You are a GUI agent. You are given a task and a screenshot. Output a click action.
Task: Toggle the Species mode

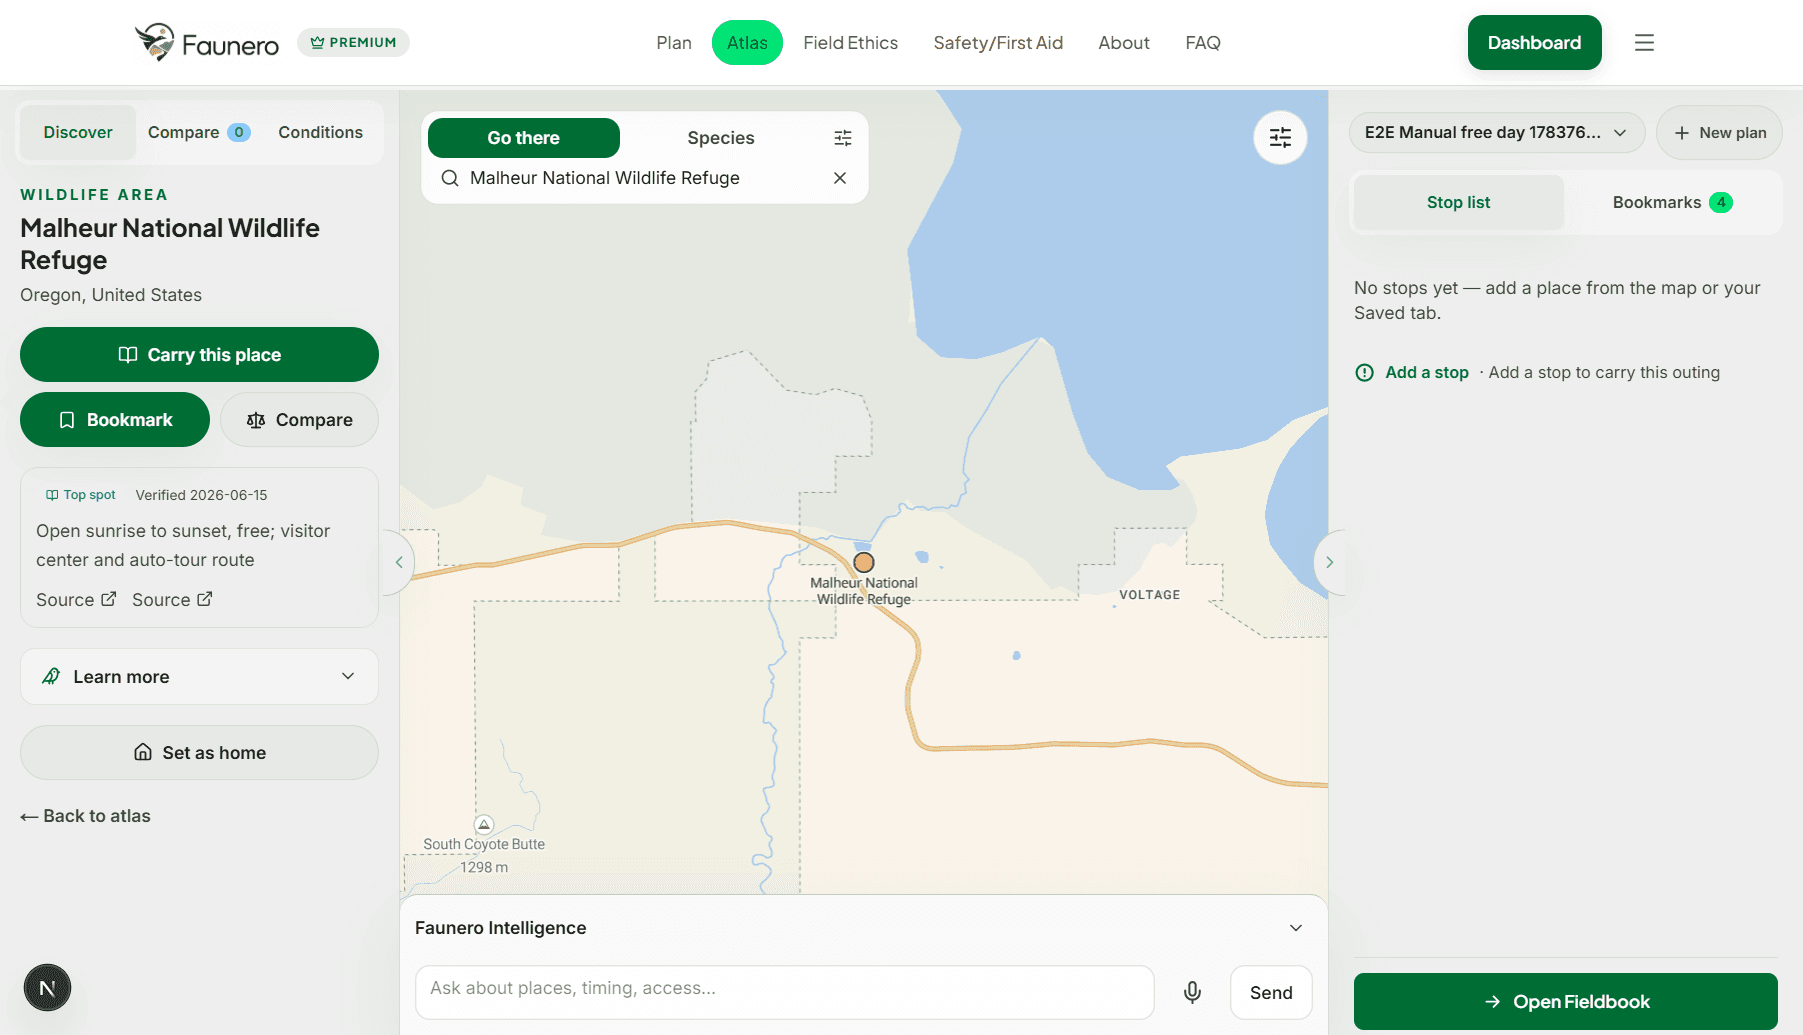pyautogui.click(x=721, y=138)
